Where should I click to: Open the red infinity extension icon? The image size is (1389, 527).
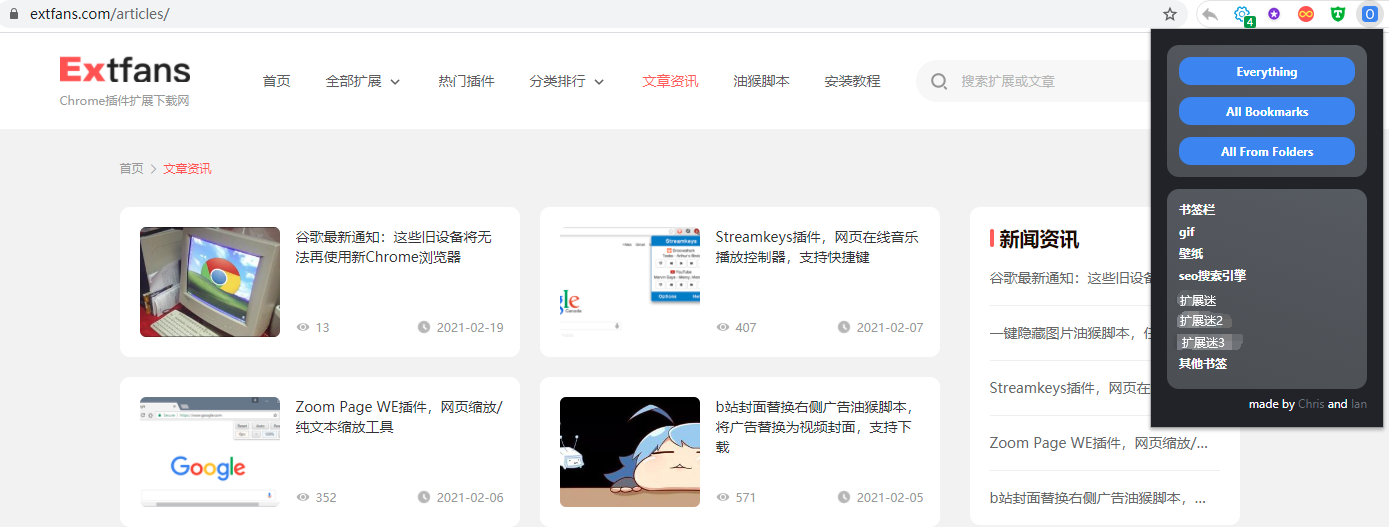coord(1305,14)
